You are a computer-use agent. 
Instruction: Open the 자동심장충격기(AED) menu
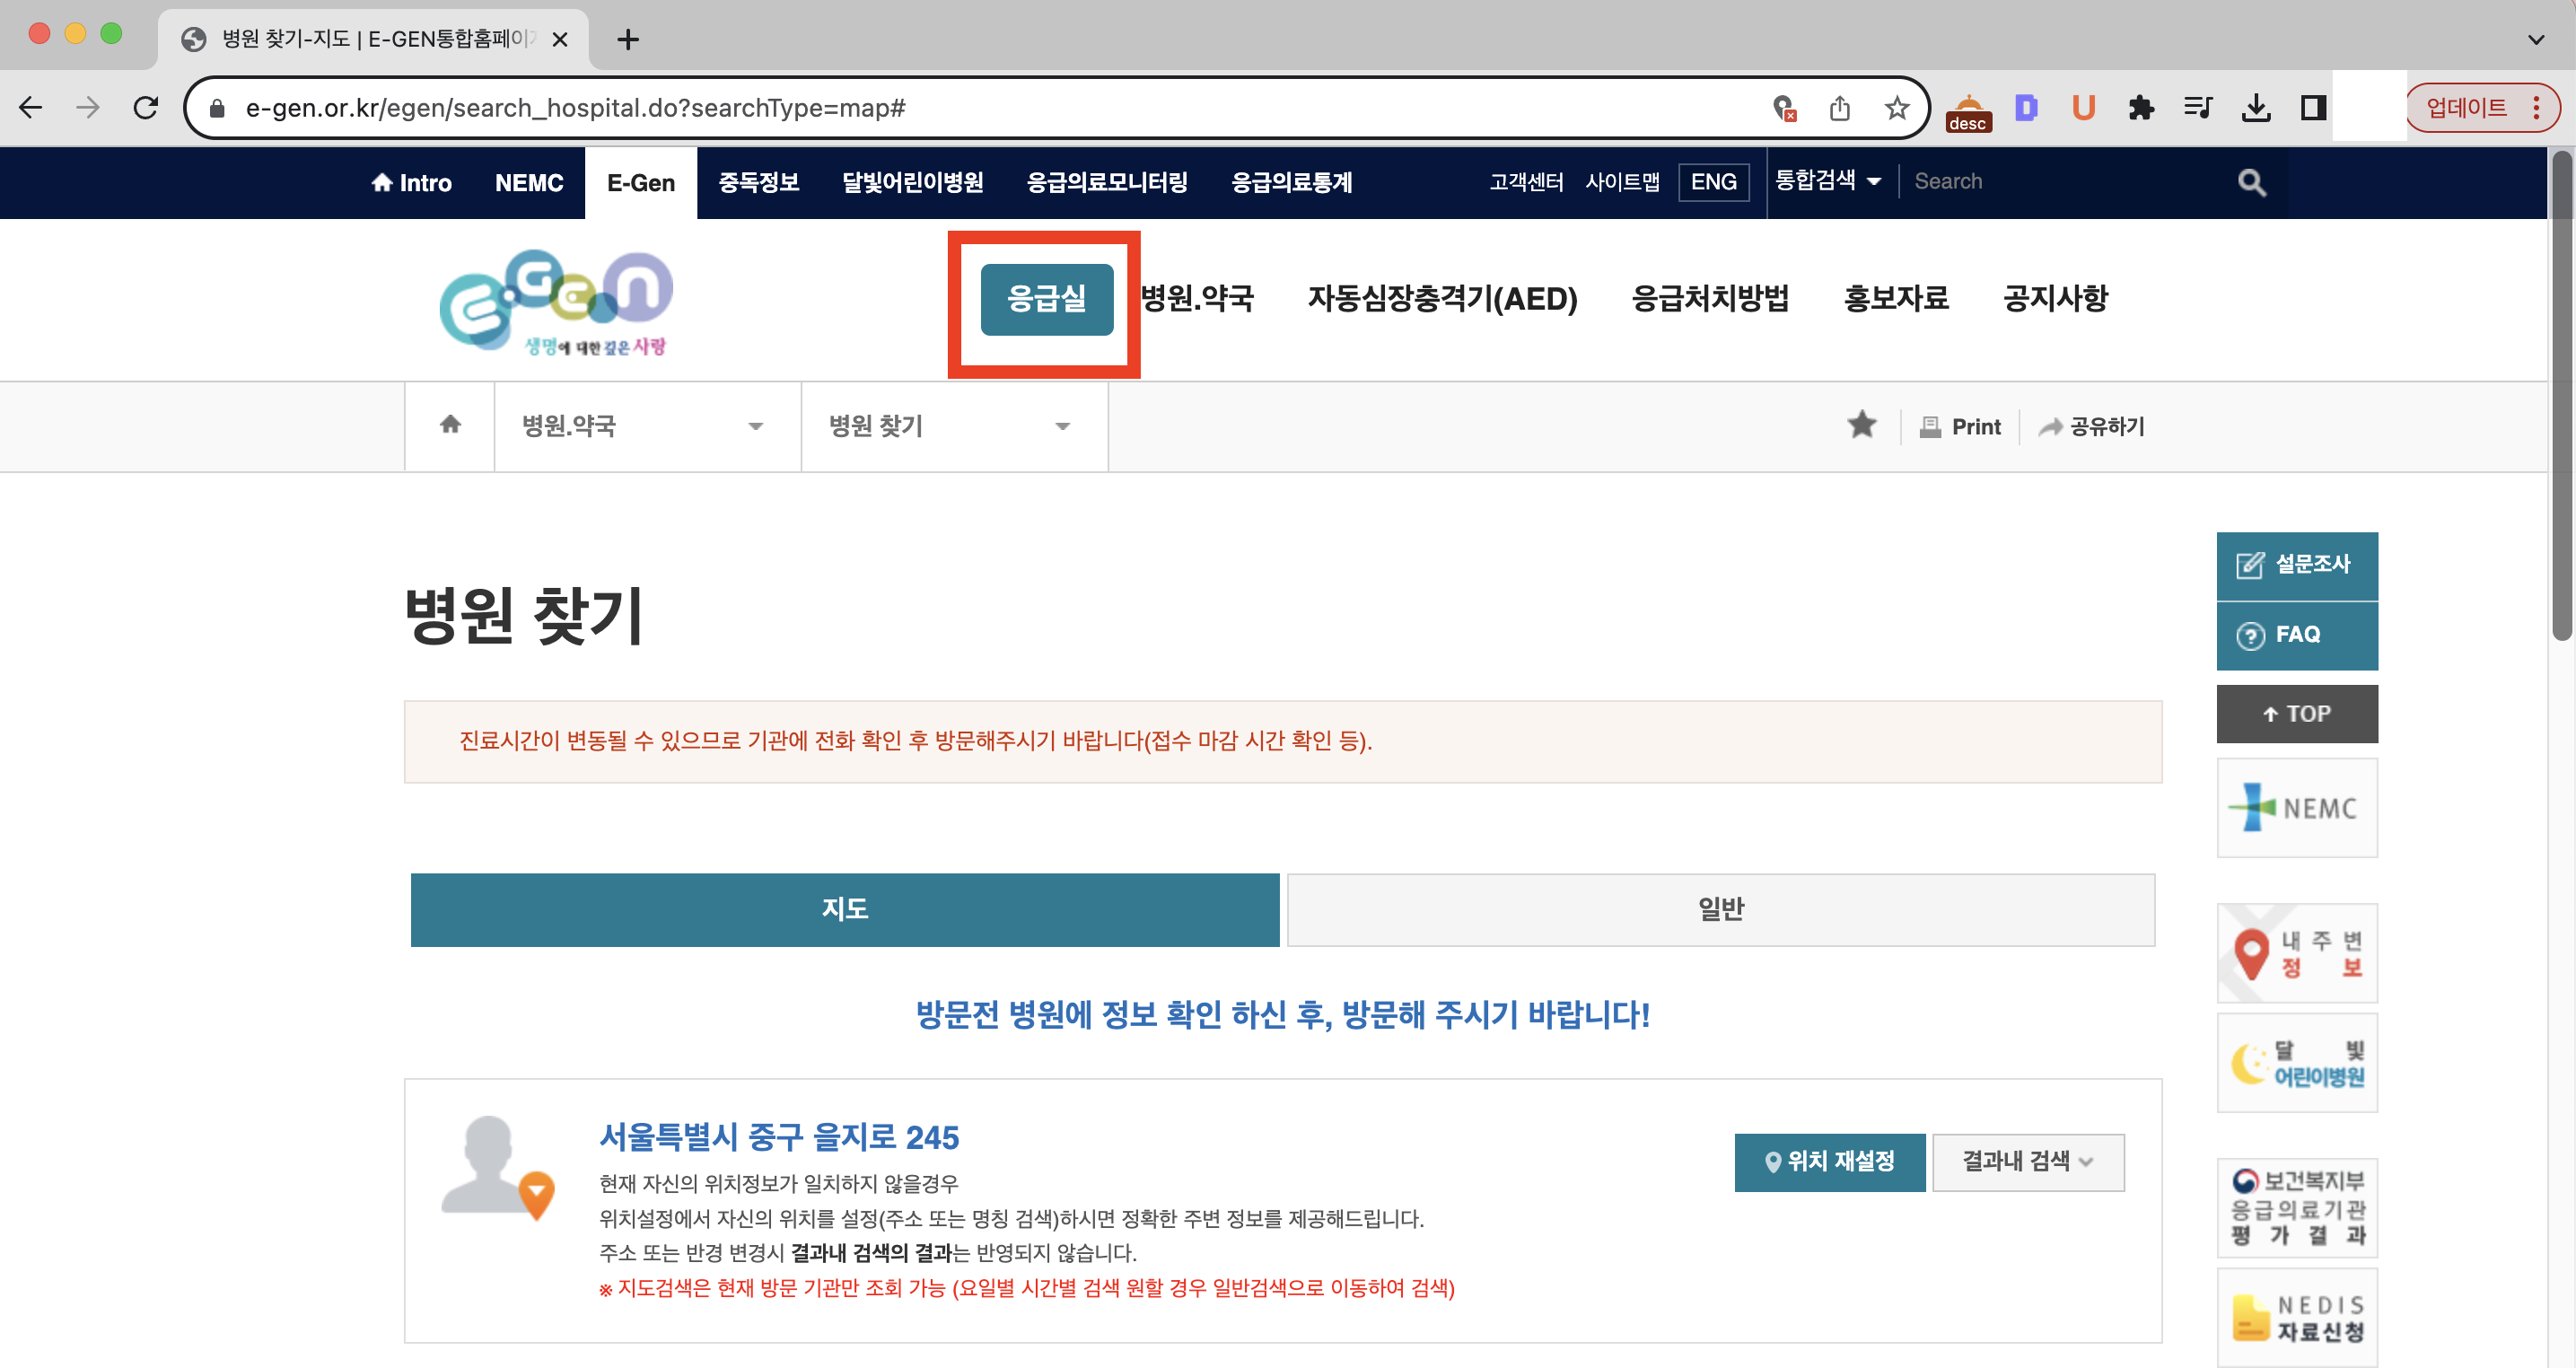(1442, 298)
